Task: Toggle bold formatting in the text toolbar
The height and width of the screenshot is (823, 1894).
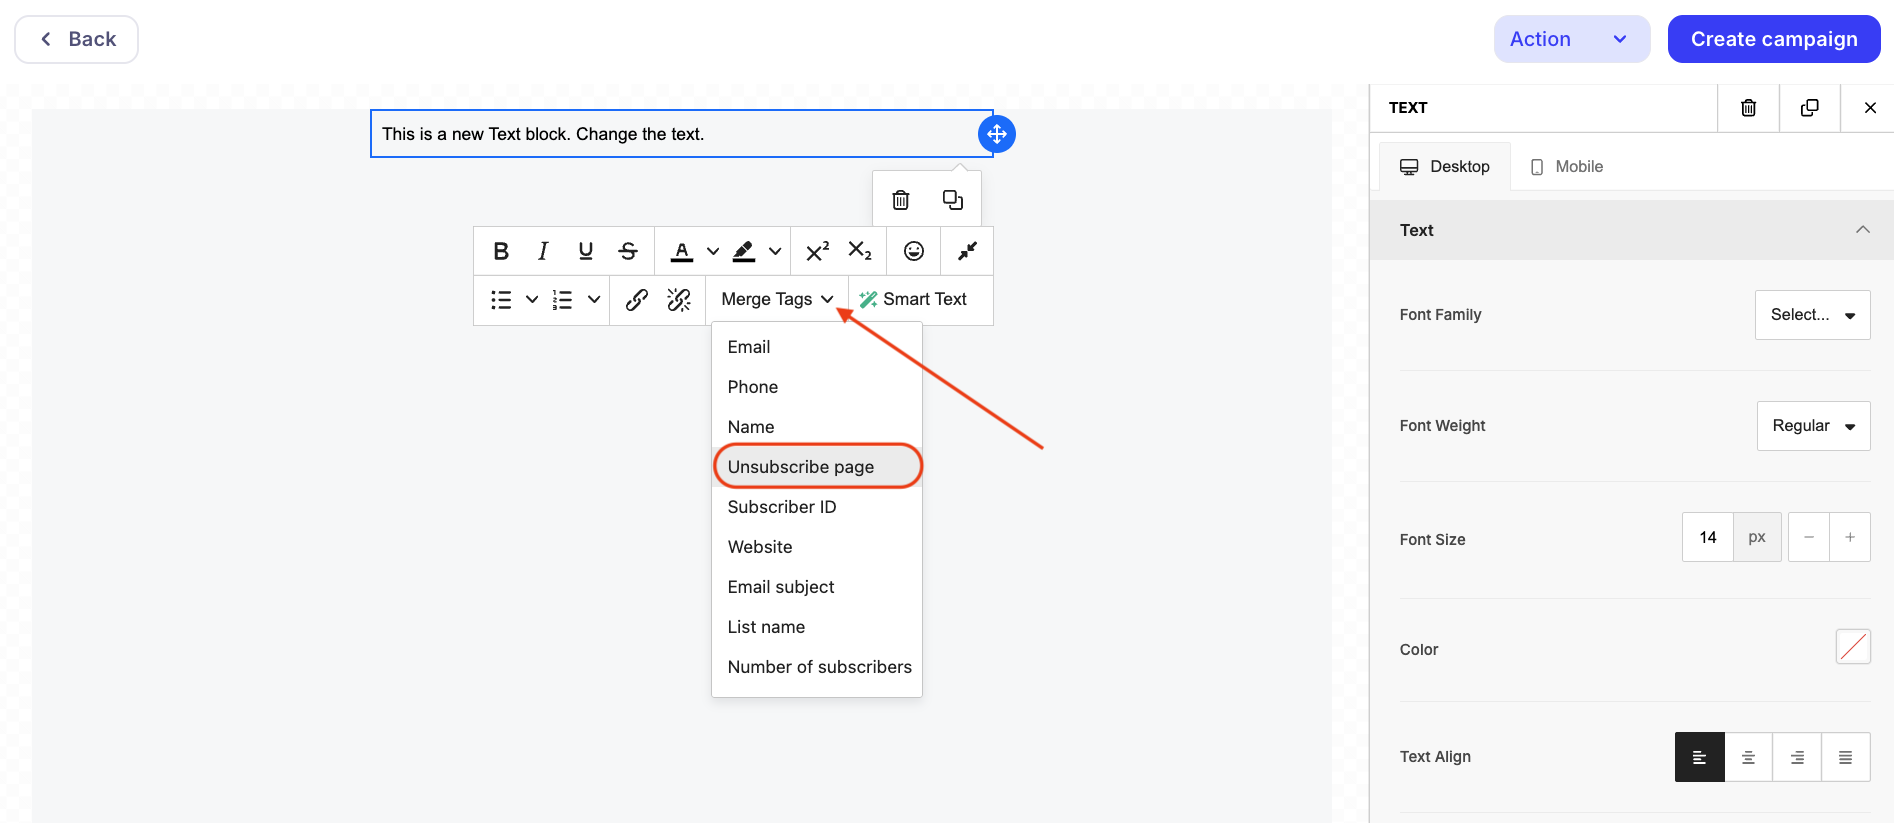Action: (501, 251)
